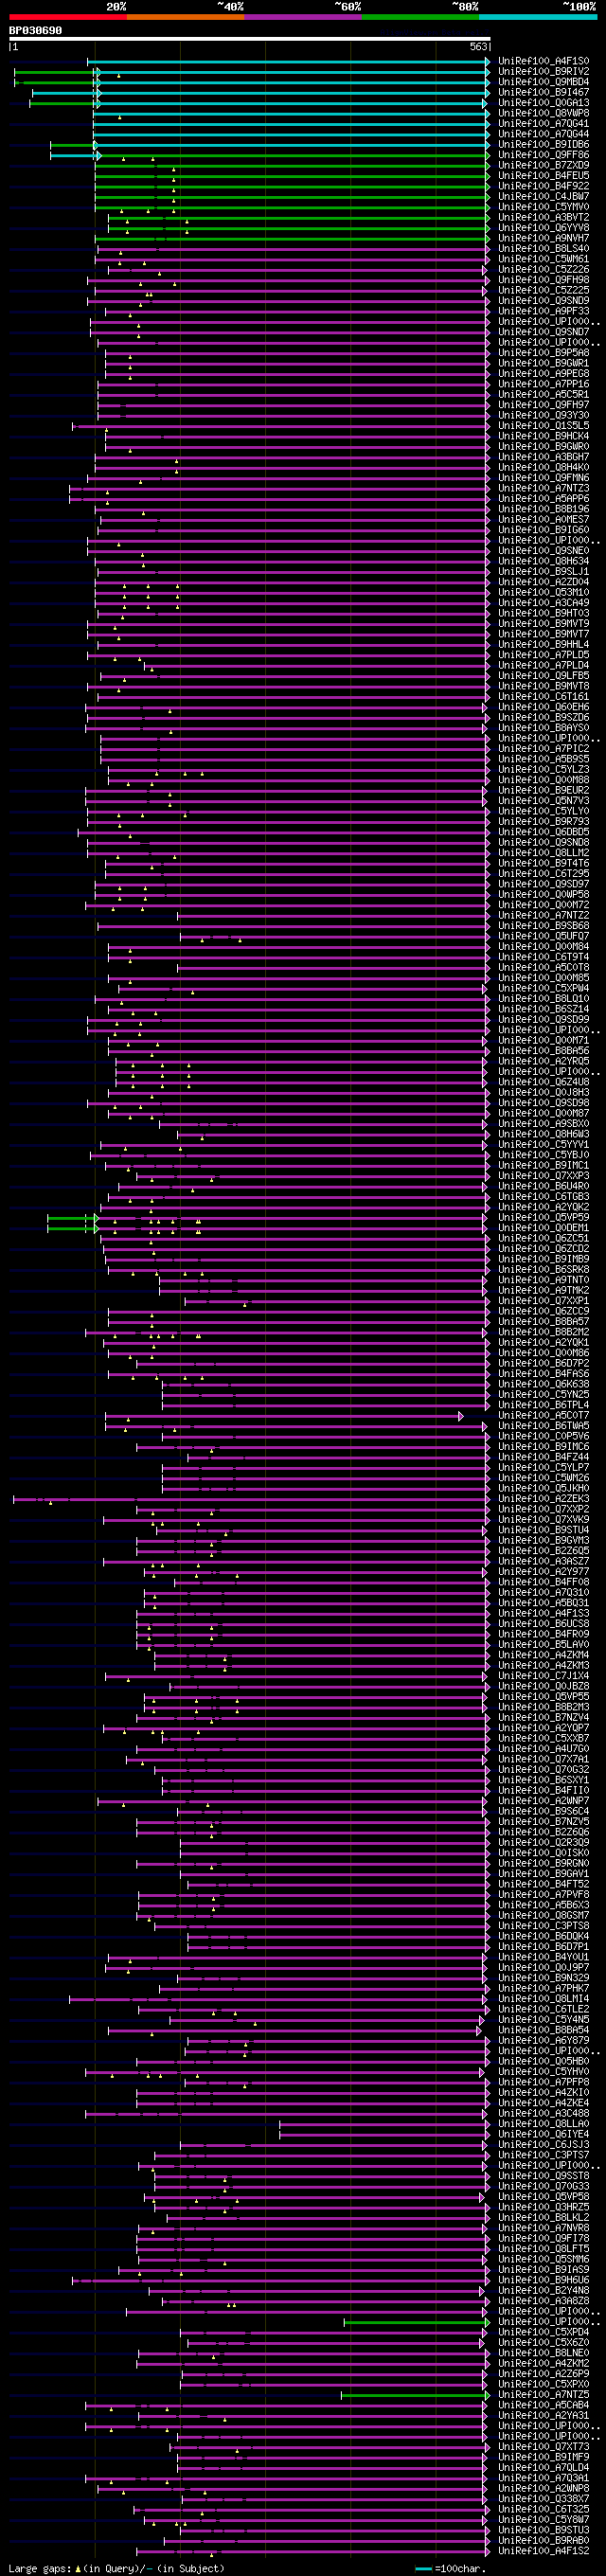
Task: Click the orange ~40% identity legend segment
Action: [x=186, y=17]
